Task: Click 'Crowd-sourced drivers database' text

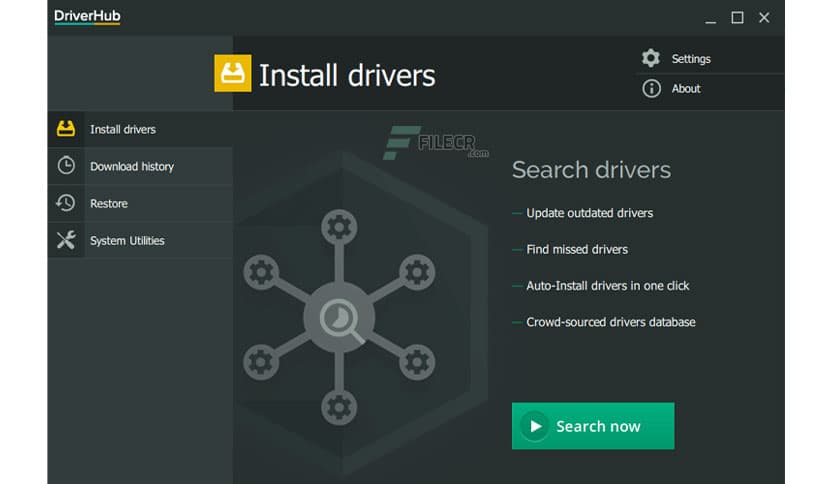Action: click(x=610, y=322)
